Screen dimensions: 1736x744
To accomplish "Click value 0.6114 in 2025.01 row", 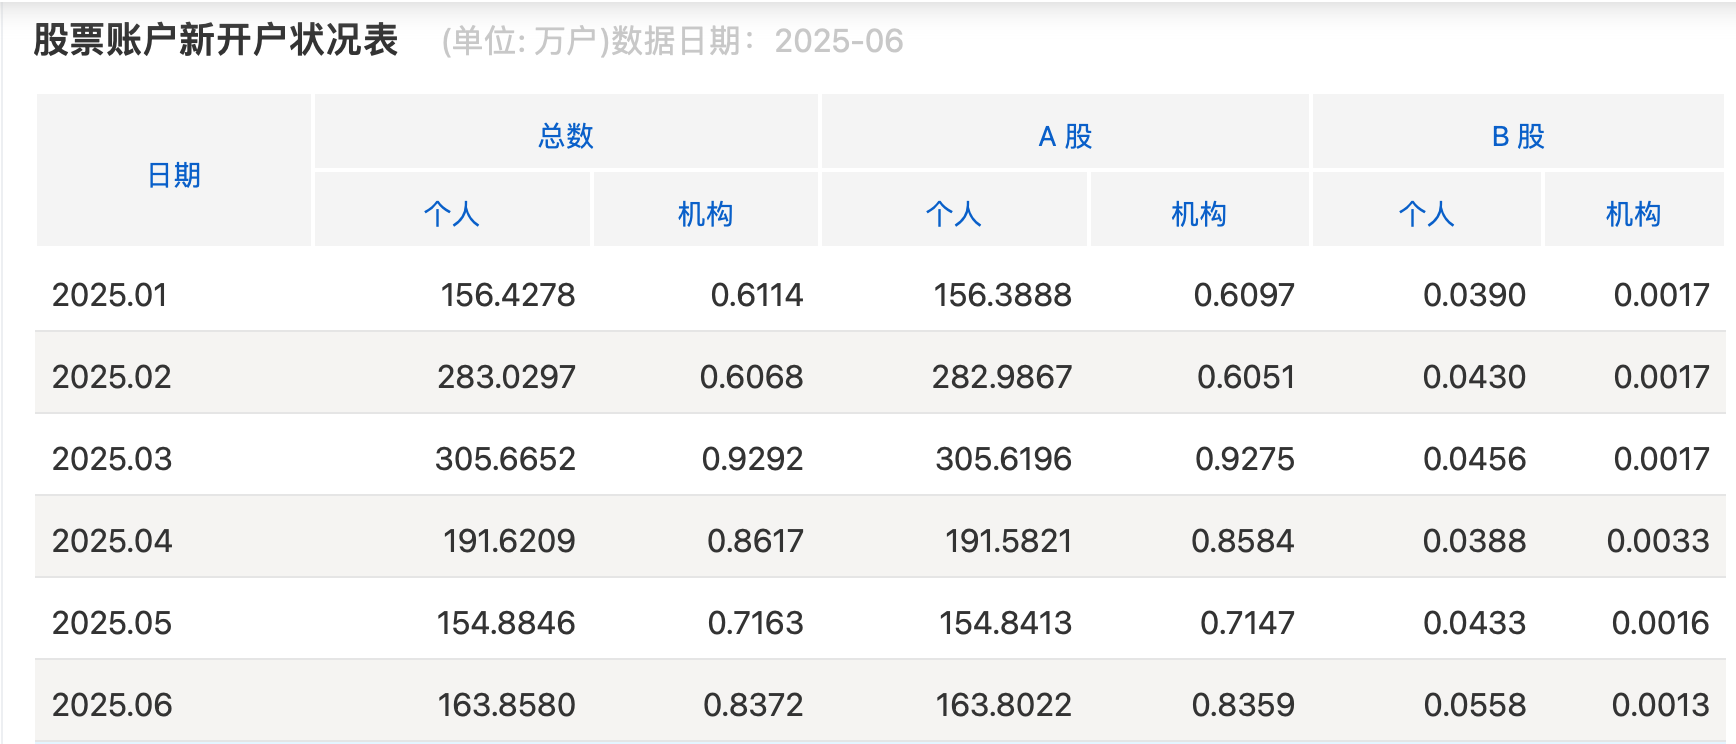I will coord(757,295).
